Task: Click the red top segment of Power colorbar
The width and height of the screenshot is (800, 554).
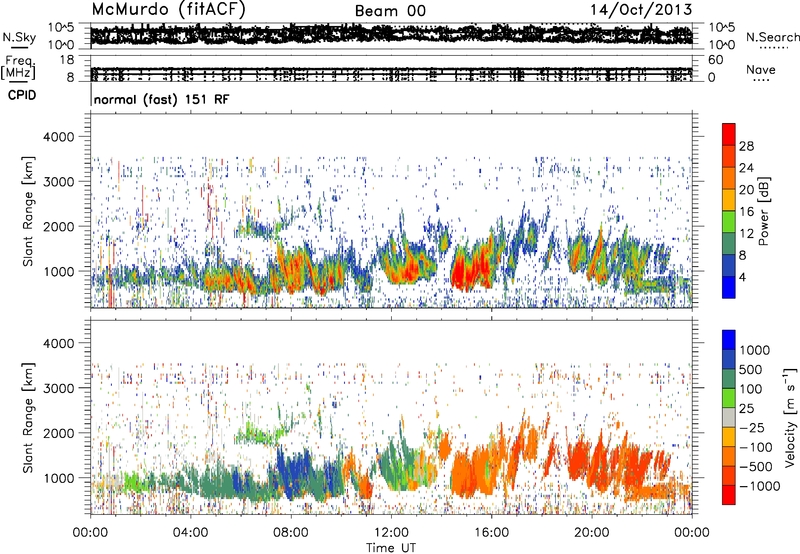Action: click(729, 134)
